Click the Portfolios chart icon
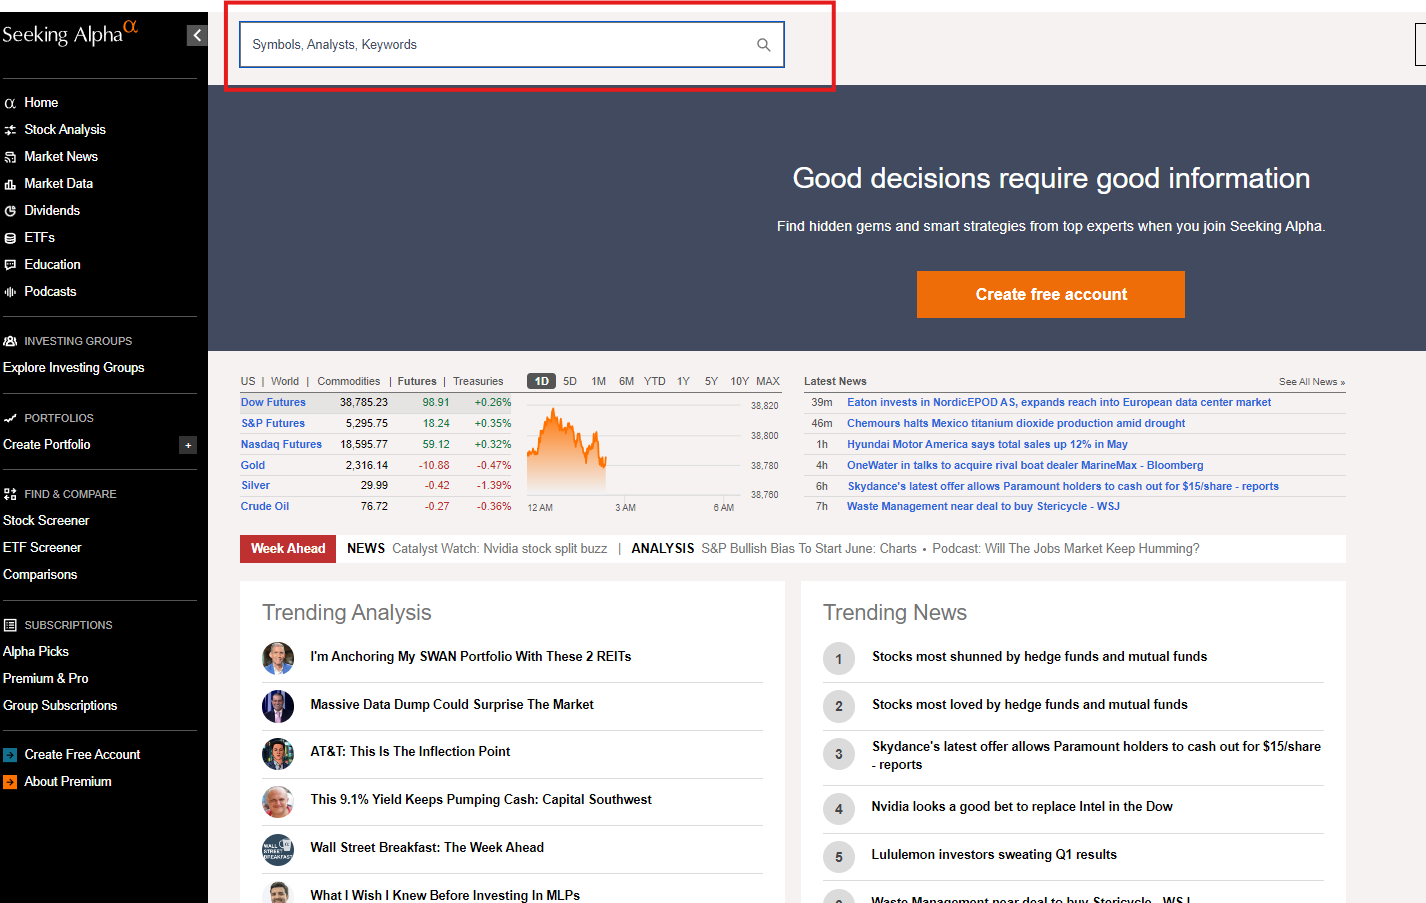Image resolution: width=1426 pixels, height=903 pixels. [11, 418]
